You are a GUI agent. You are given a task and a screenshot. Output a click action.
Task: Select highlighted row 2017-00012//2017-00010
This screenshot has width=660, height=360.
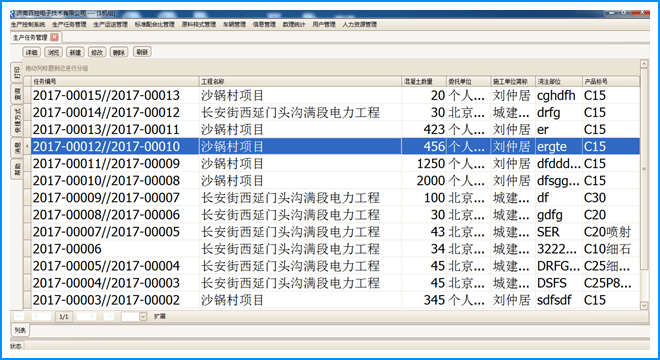335,147
